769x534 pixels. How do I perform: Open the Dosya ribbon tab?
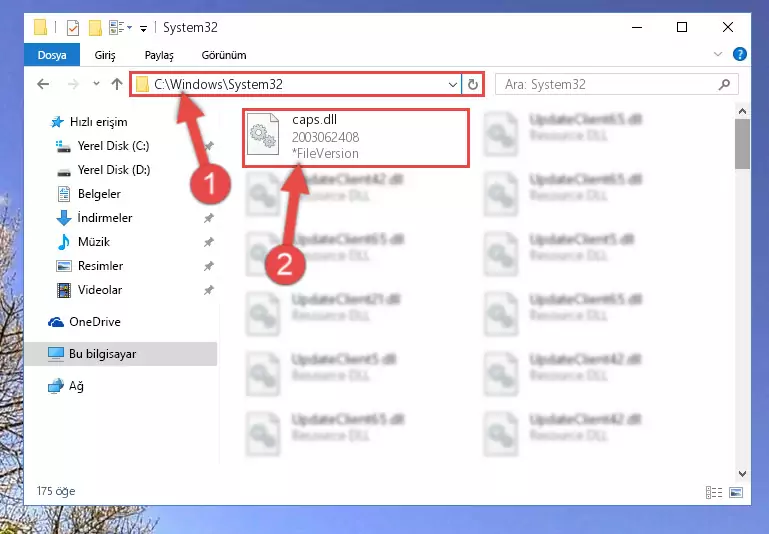52,55
